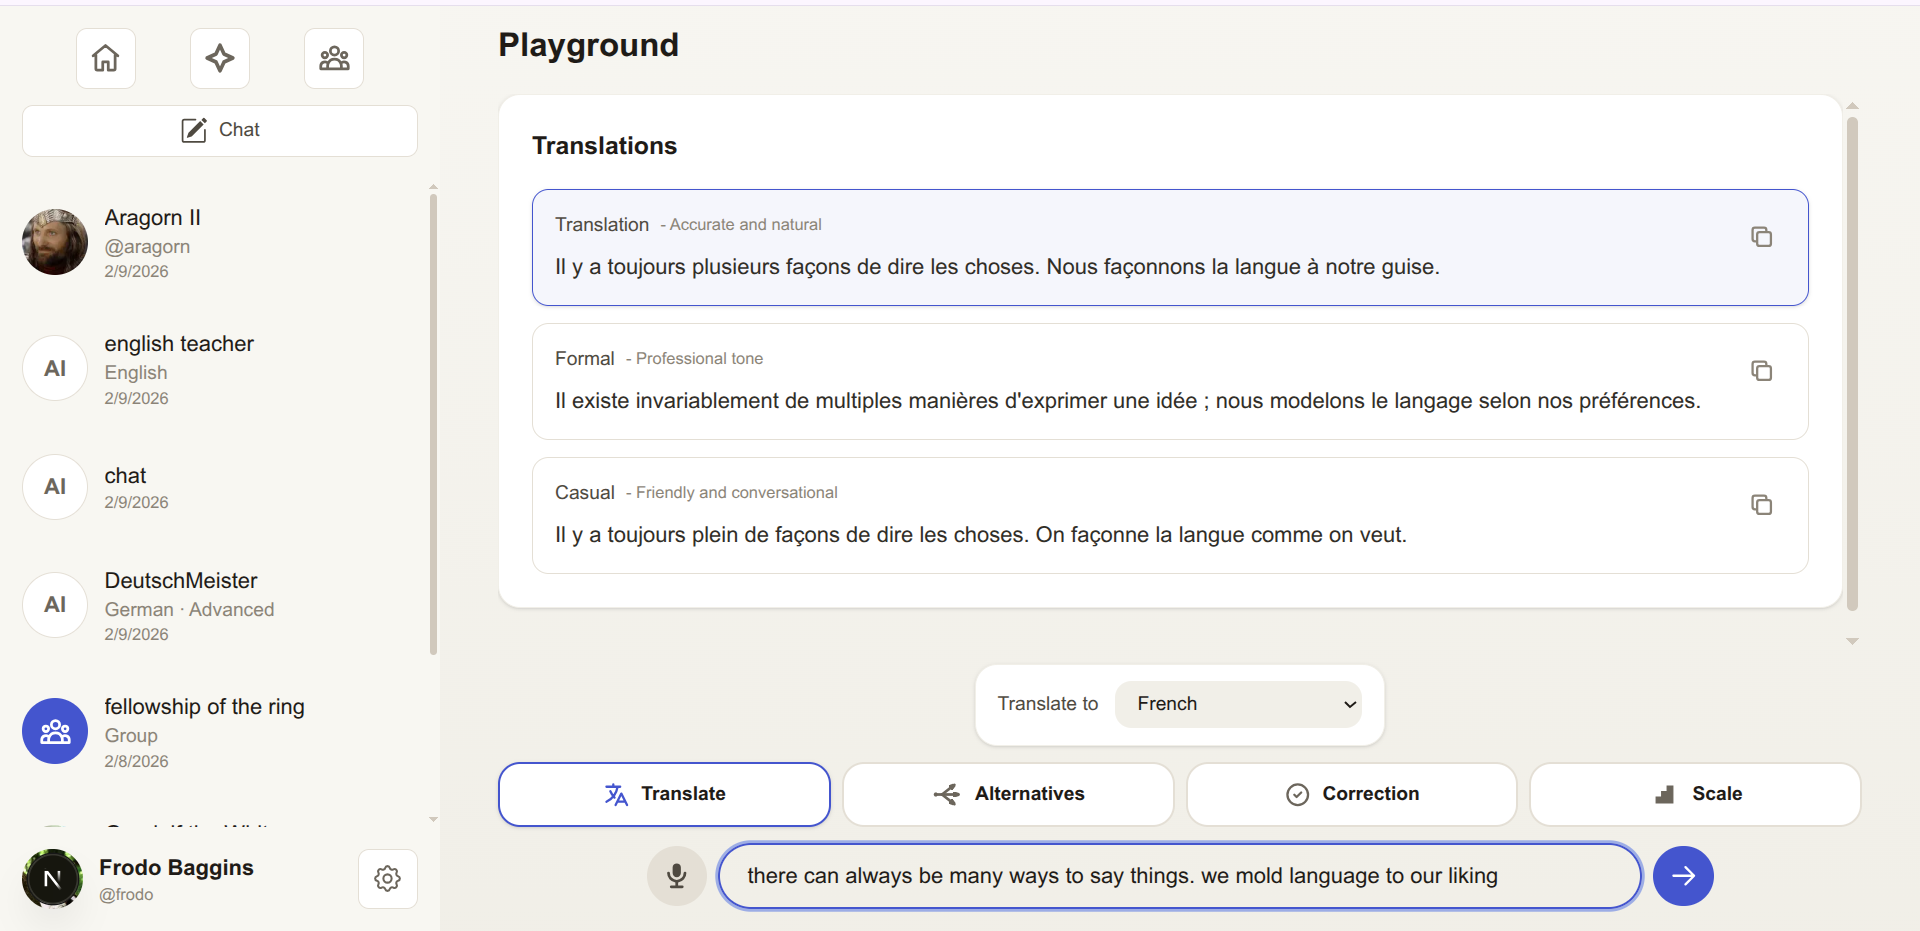
Task: Focus the translation text input field
Action: pyautogui.click(x=1180, y=877)
